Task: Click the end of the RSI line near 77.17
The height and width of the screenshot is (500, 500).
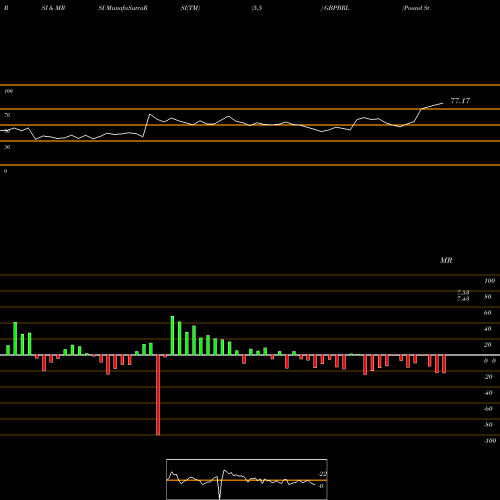Action: click(x=443, y=103)
